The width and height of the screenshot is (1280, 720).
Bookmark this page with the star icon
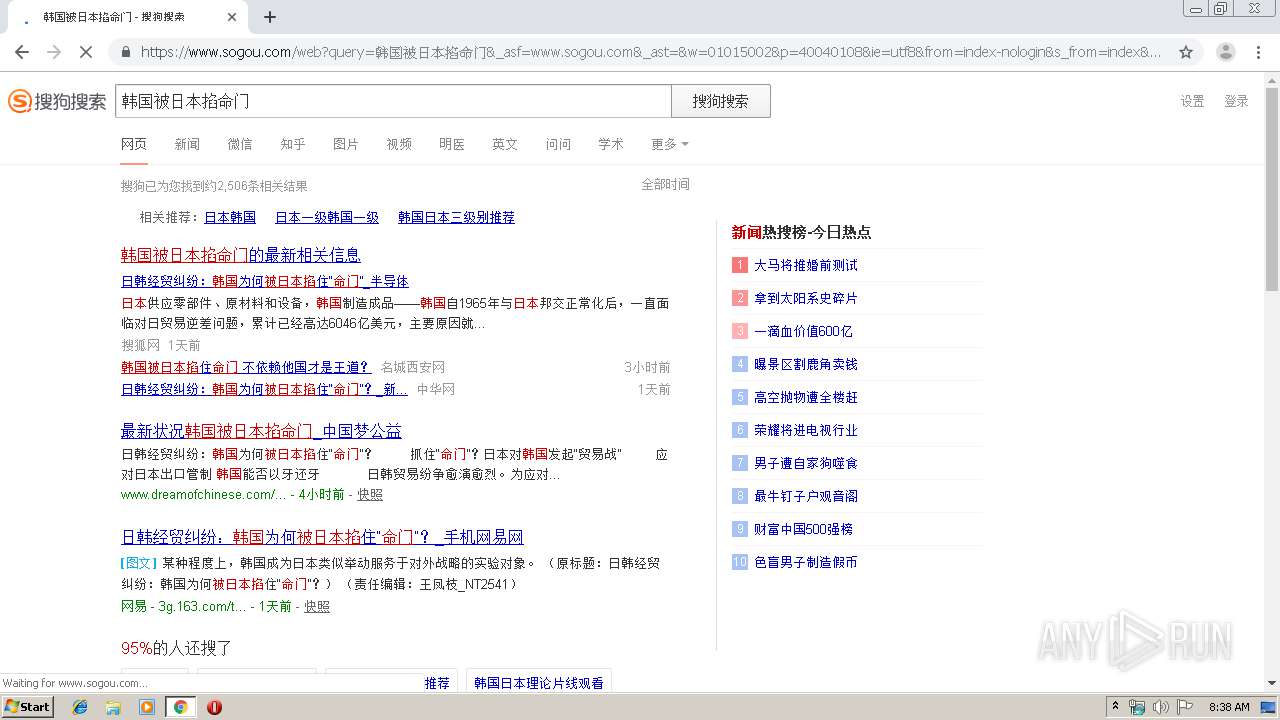pos(1186,52)
